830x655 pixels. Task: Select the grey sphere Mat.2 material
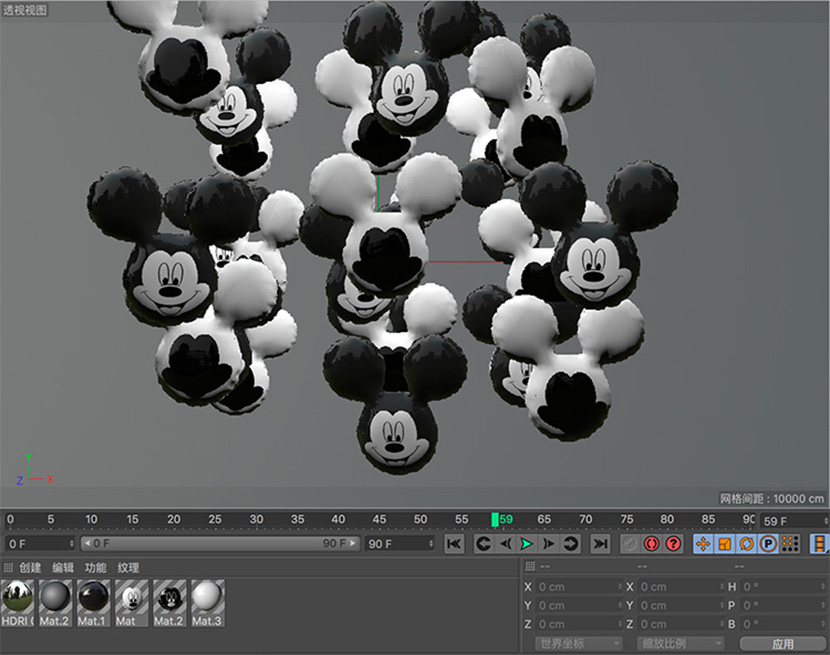56,603
